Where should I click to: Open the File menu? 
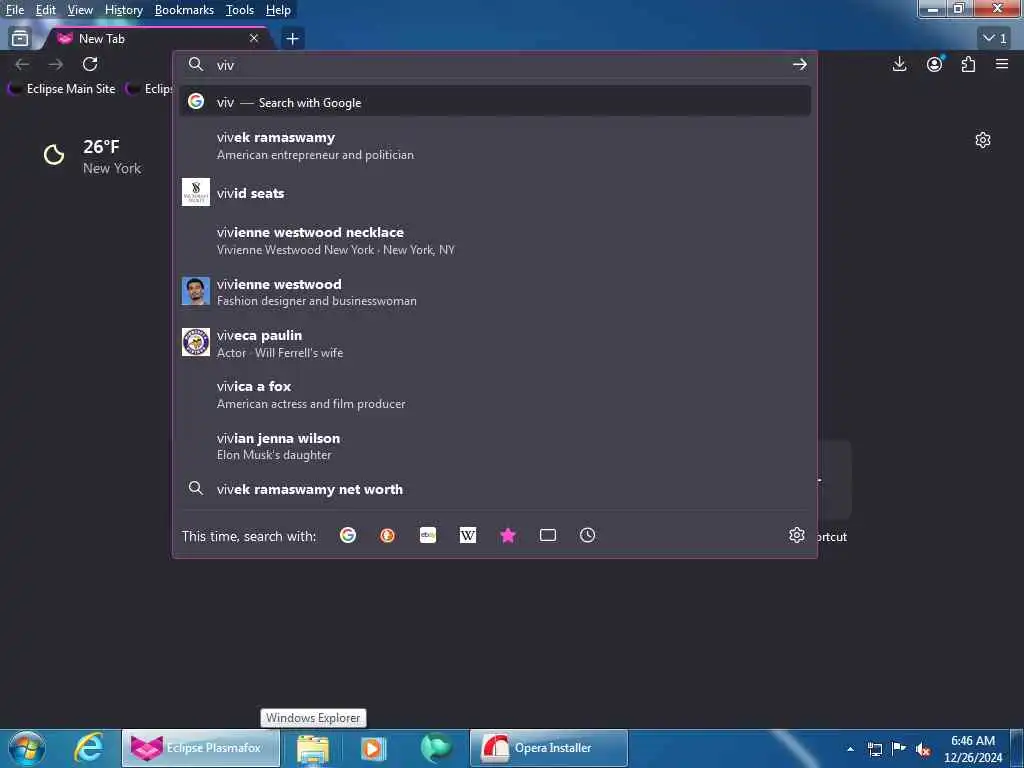point(14,10)
